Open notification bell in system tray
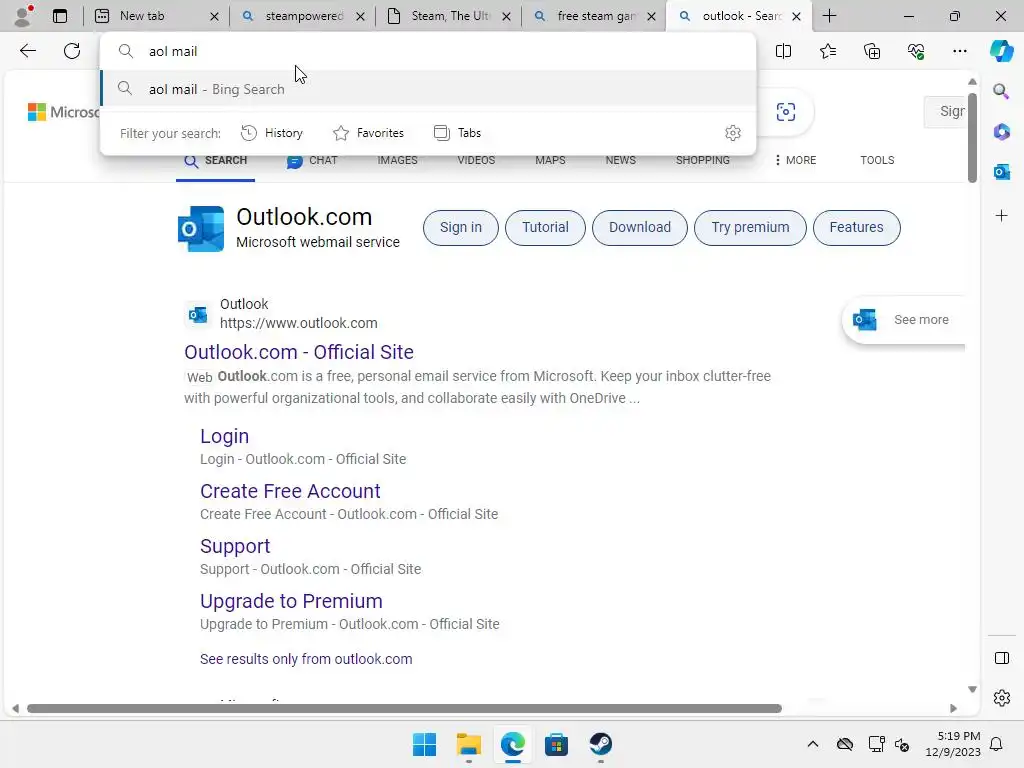Screen dimensions: 1024x768 point(996,744)
